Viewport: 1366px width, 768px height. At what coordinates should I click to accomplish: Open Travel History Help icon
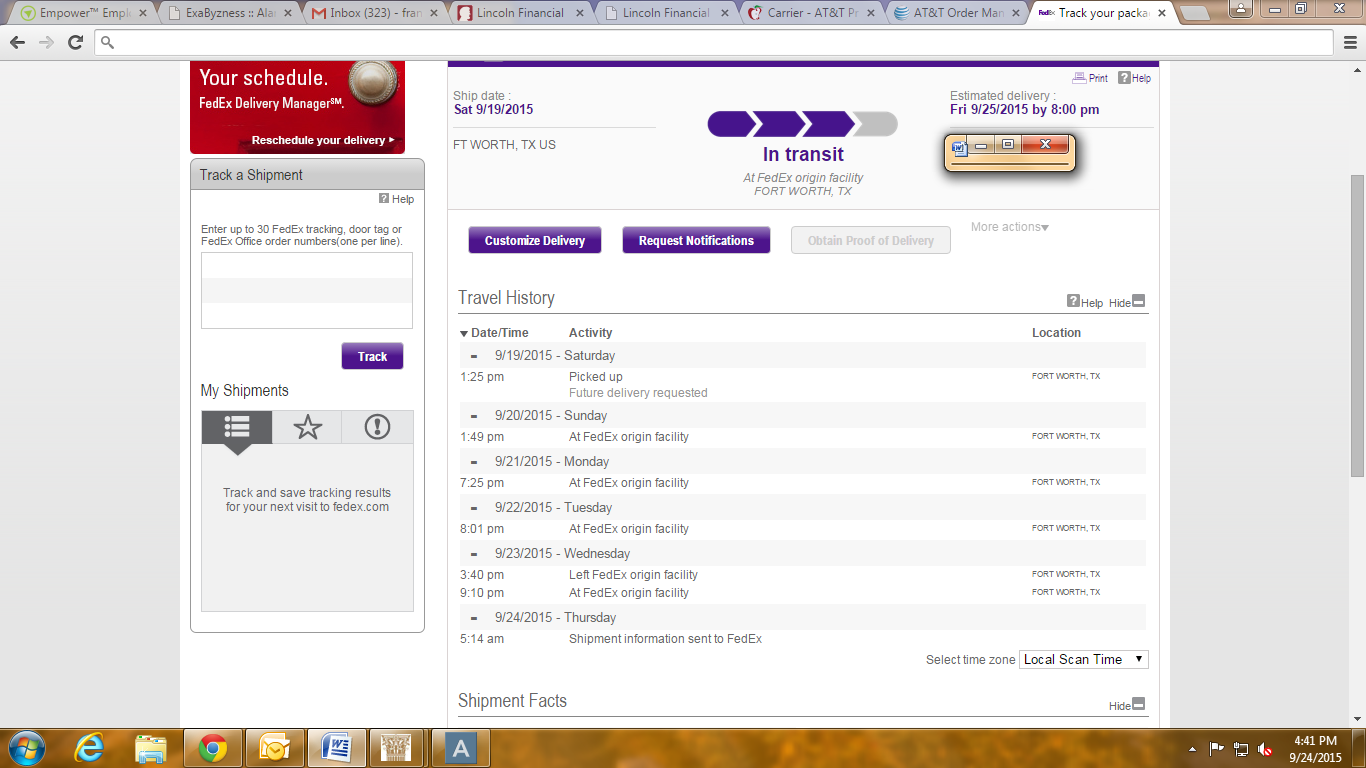point(1085,302)
